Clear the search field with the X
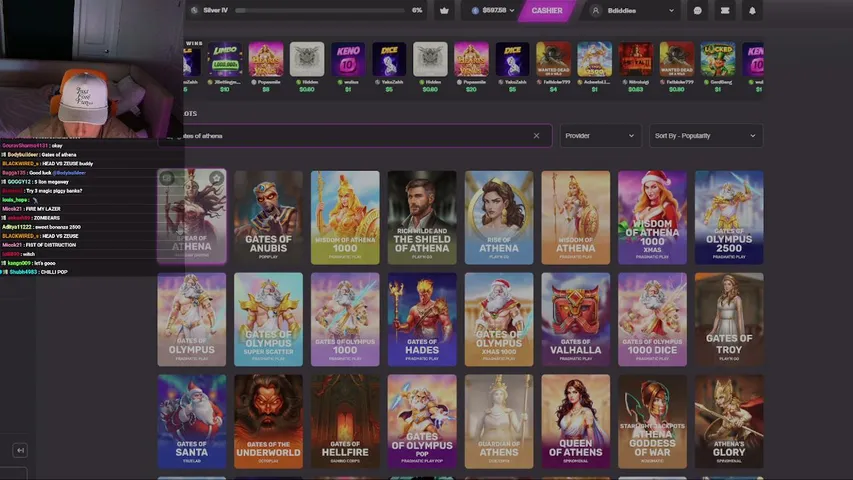Viewport: 853px width, 480px height. 536,136
